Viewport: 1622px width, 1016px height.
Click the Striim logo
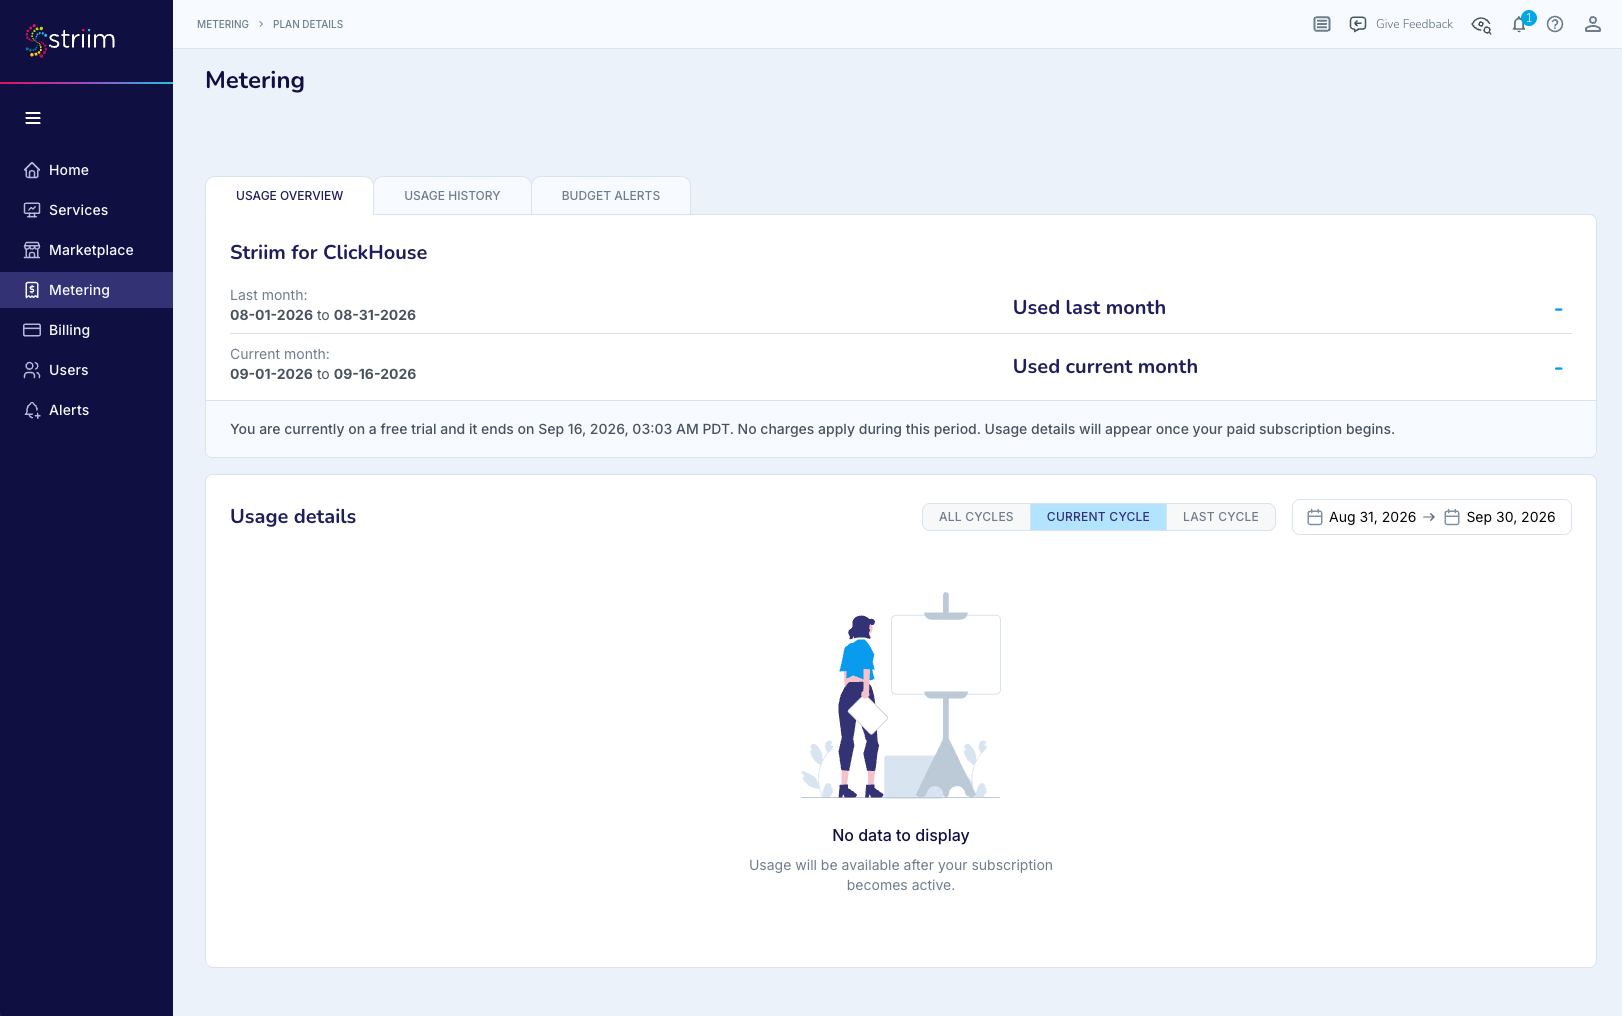[x=70, y=40]
